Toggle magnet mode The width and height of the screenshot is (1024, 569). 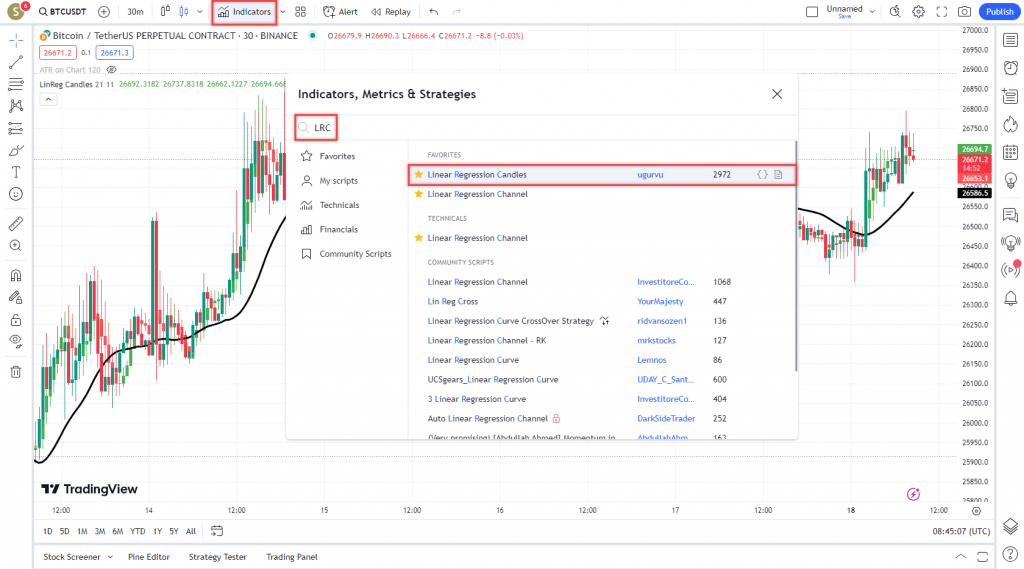click(x=16, y=276)
